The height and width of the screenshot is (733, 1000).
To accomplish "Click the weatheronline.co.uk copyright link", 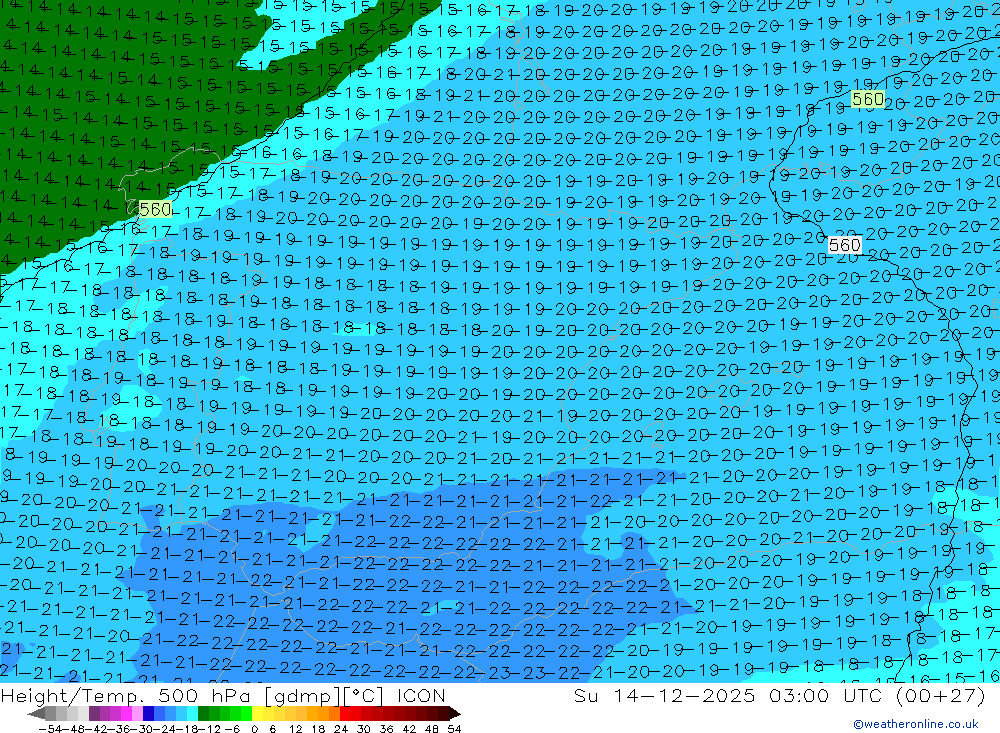I will click(x=916, y=724).
